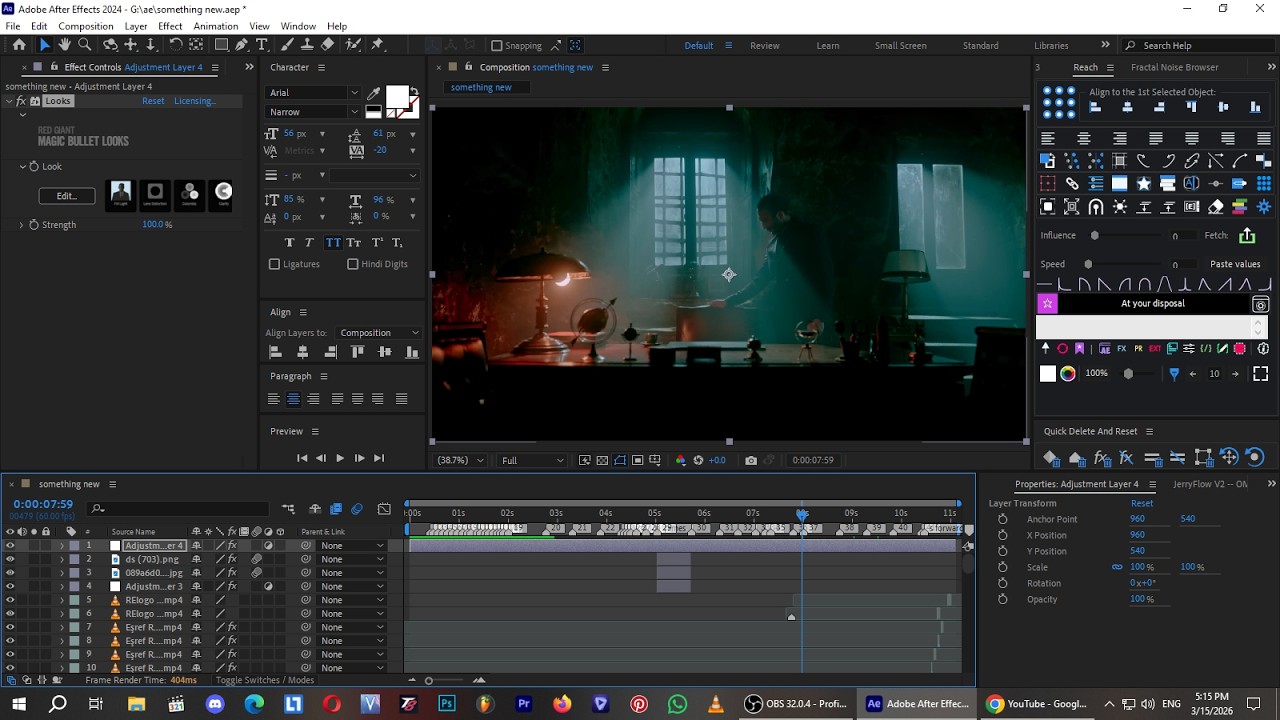Select the Hand tool in toolbar
1280x720 pixels.
[x=64, y=45]
